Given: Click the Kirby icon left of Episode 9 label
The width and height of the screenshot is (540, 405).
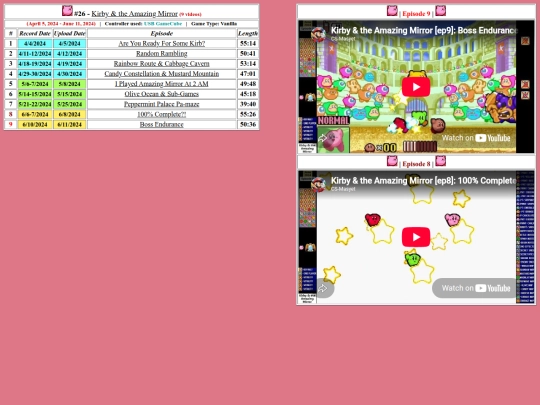Looking at the screenshot, I should 392,10.
